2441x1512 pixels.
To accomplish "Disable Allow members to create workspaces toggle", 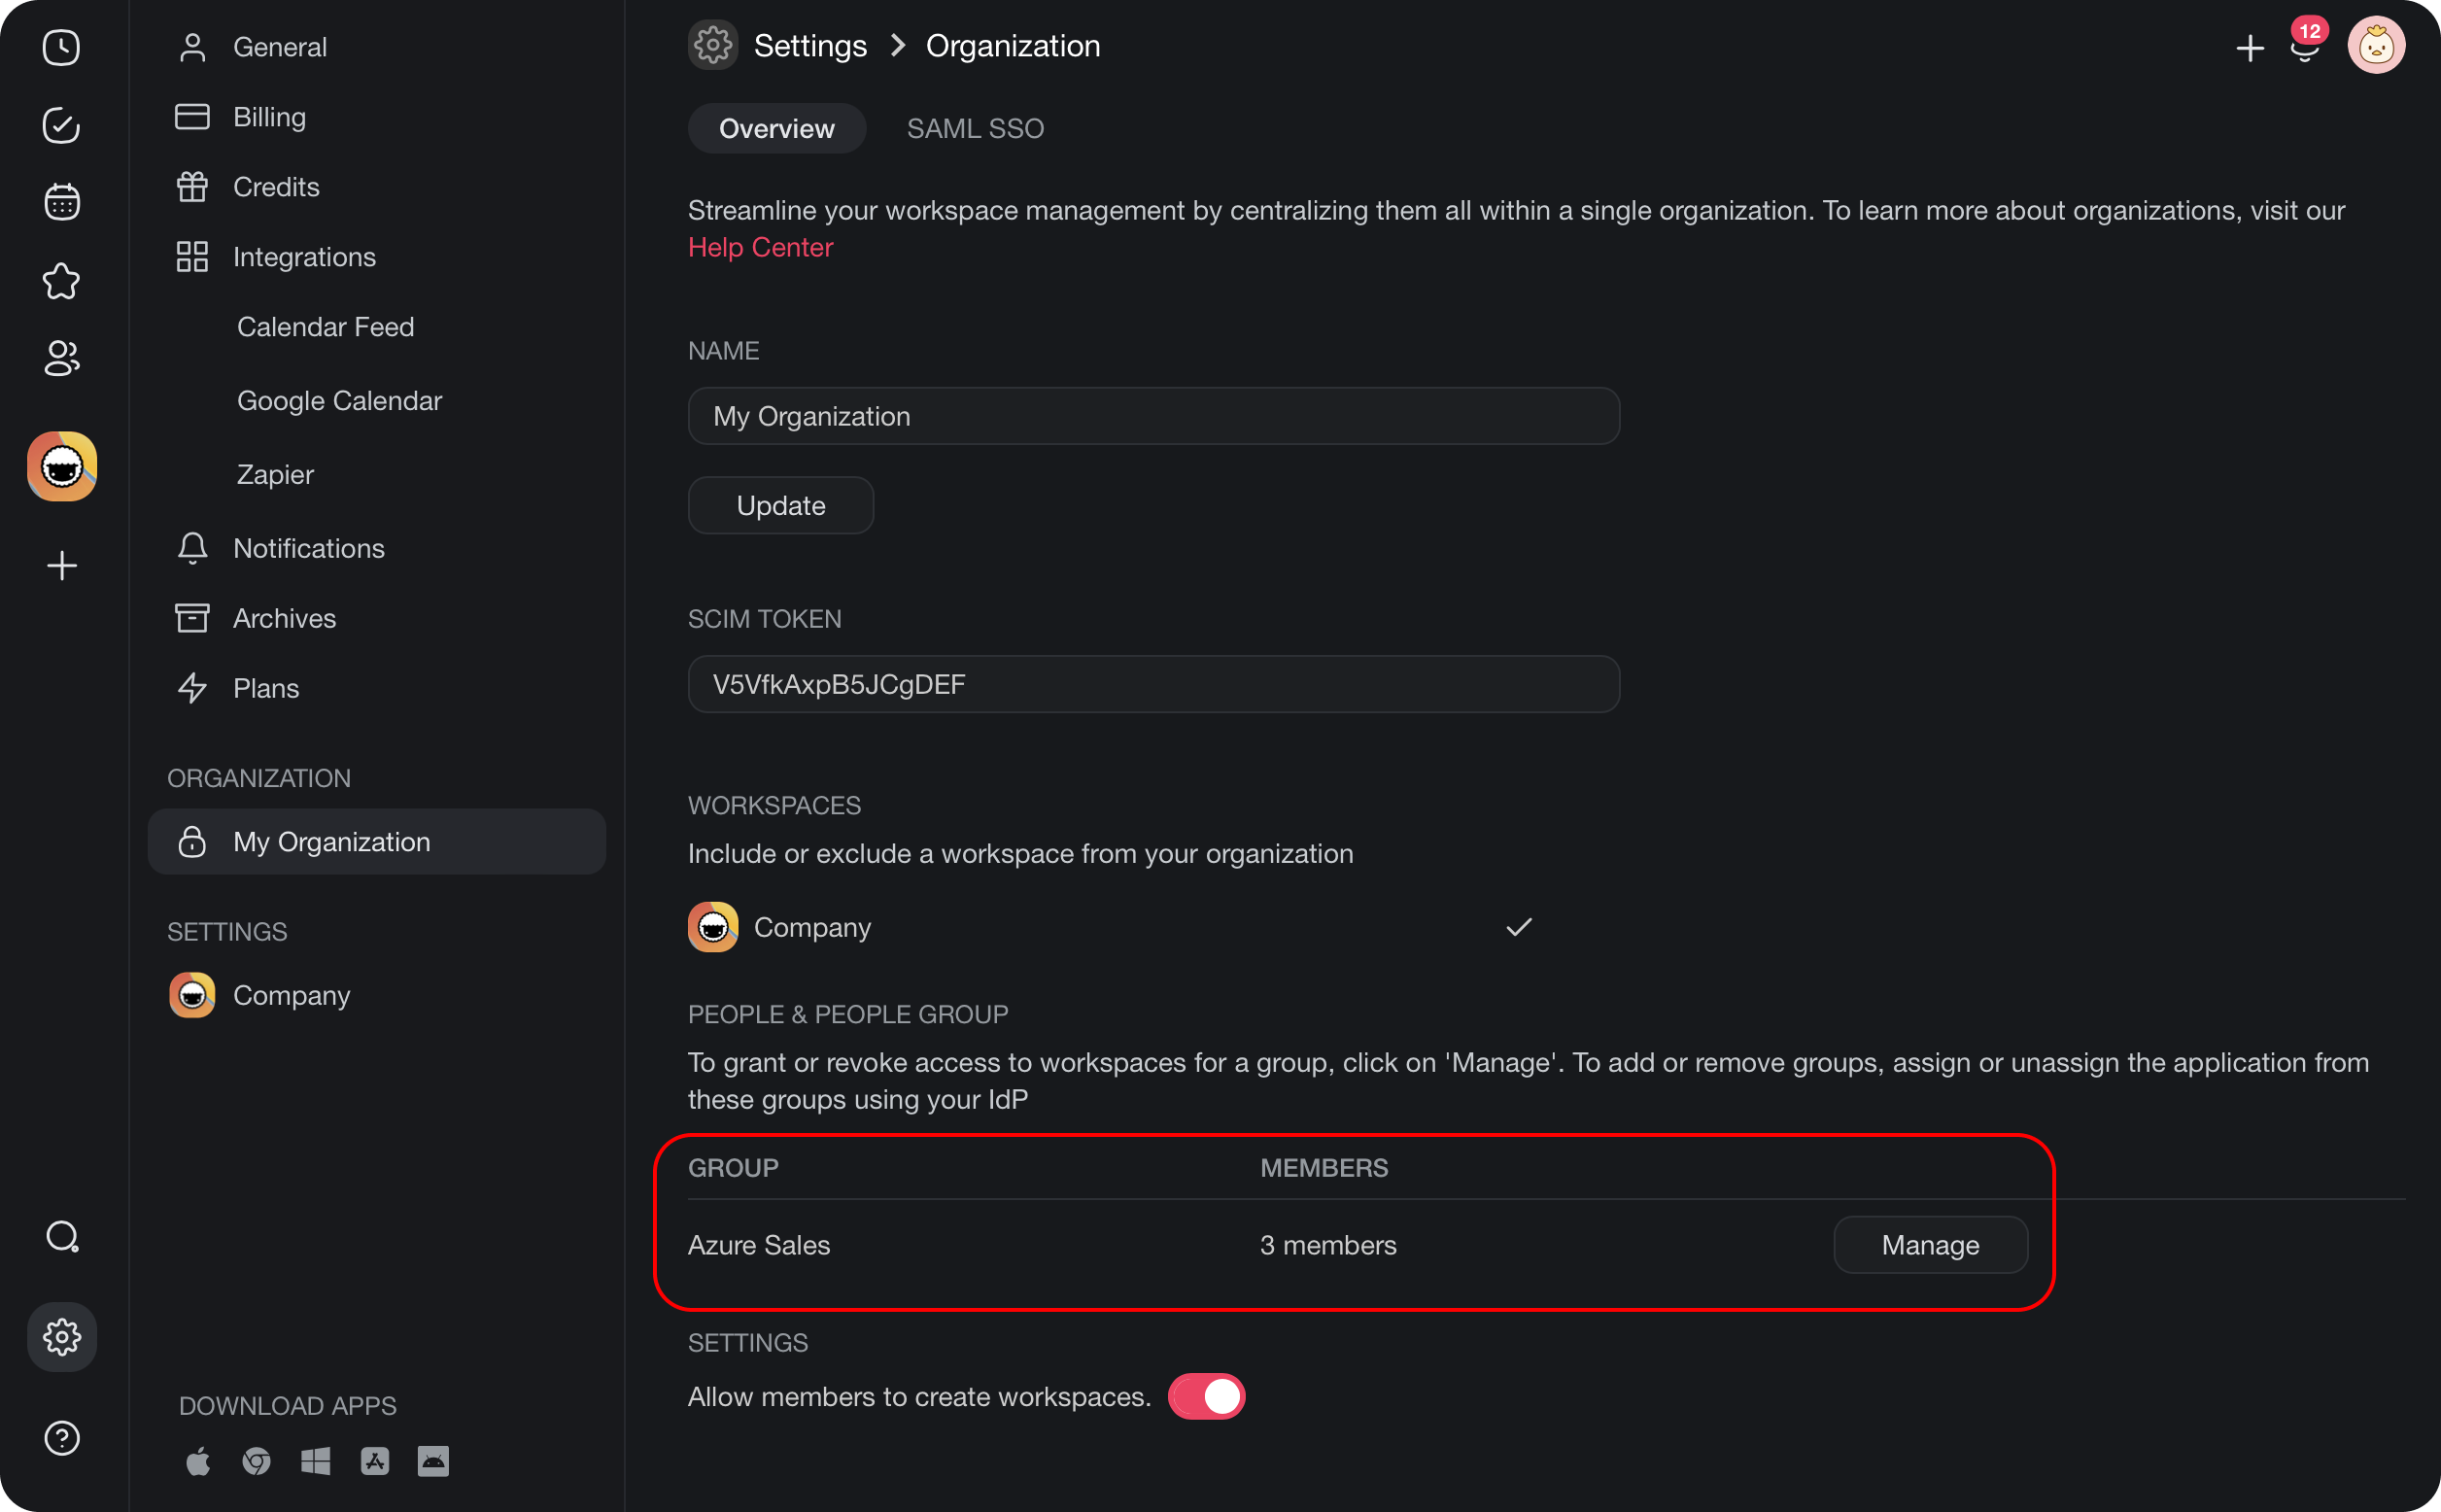I will pos(1207,1396).
